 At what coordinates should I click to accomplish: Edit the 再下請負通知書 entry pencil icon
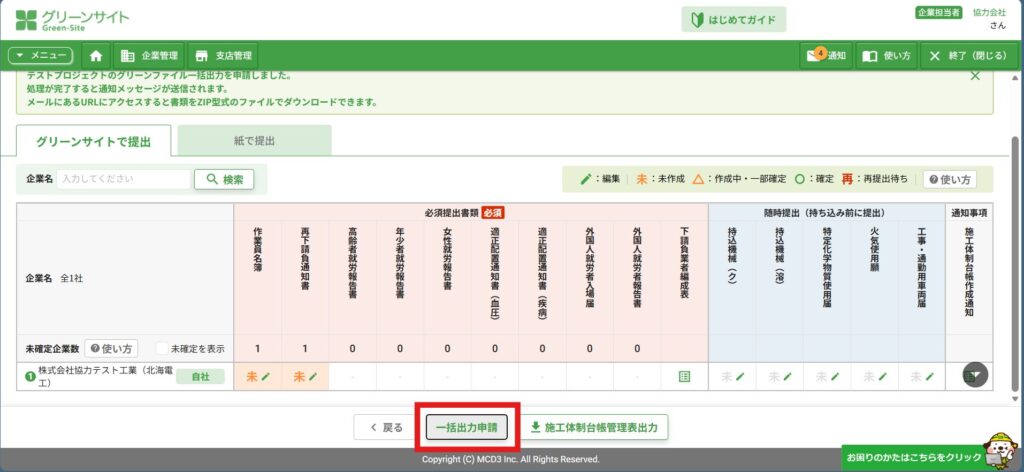click(313, 376)
